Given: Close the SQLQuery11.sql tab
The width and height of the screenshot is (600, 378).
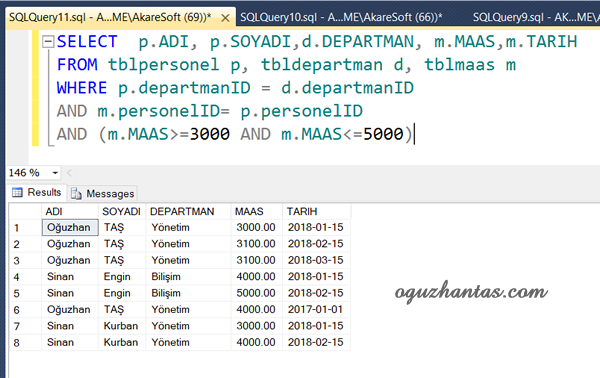Looking at the screenshot, I should (225, 18).
